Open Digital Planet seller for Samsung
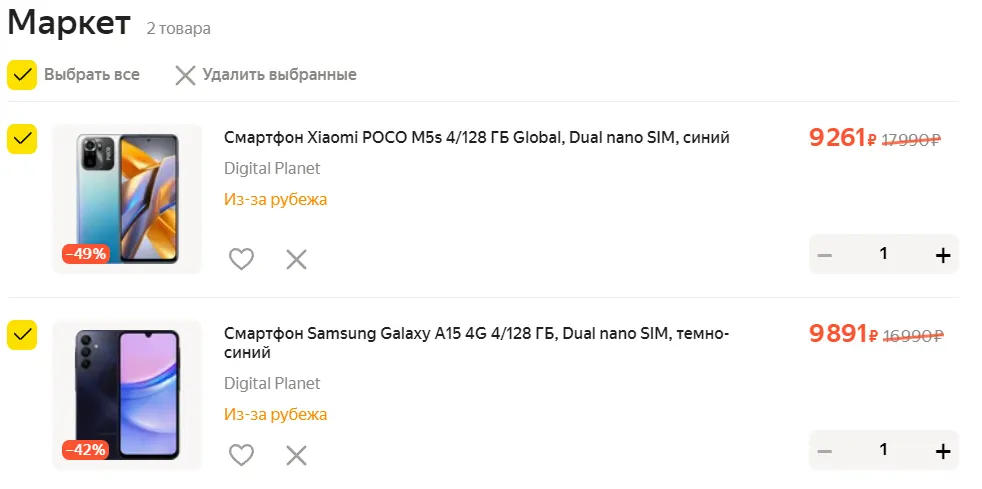982x489 pixels. point(272,383)
